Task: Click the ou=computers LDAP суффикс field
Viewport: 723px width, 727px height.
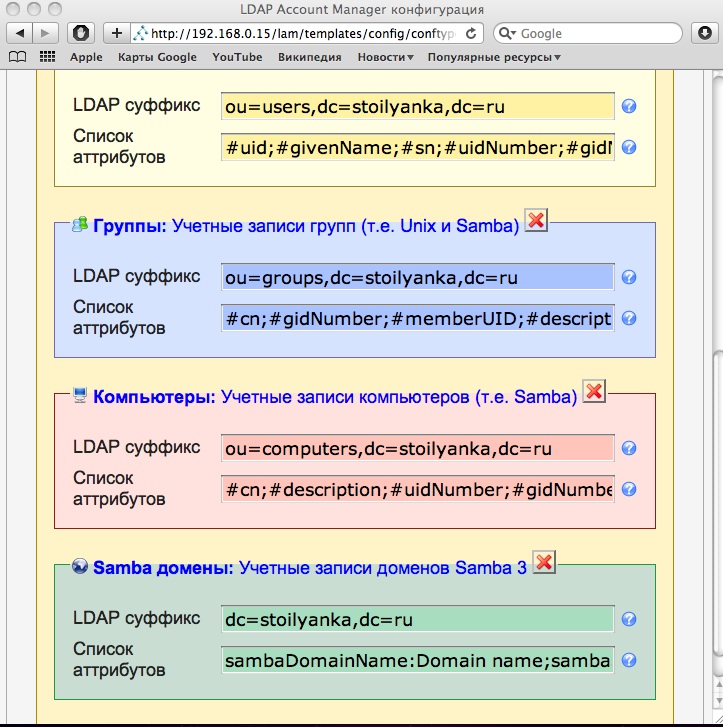Action: tap(417, 449)
